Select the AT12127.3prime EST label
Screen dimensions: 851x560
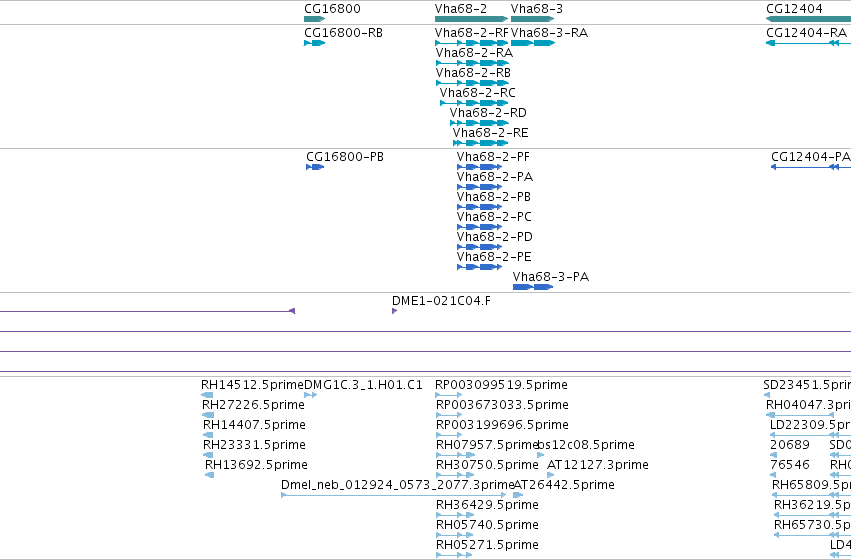(x=598, y=466)
